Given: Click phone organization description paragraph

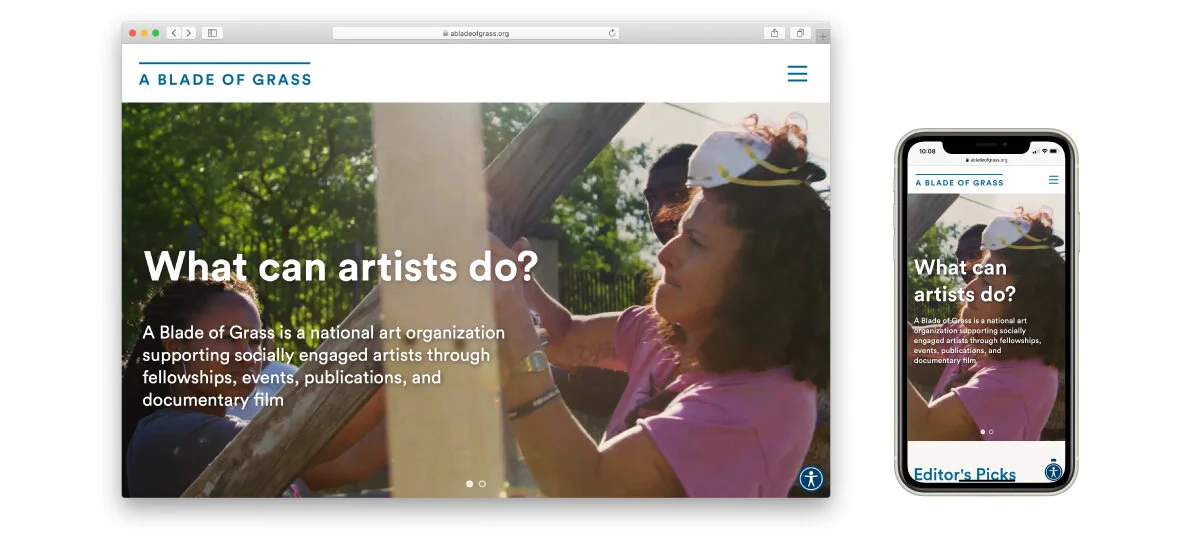Looking at the screenshot, I should (977, 341).
